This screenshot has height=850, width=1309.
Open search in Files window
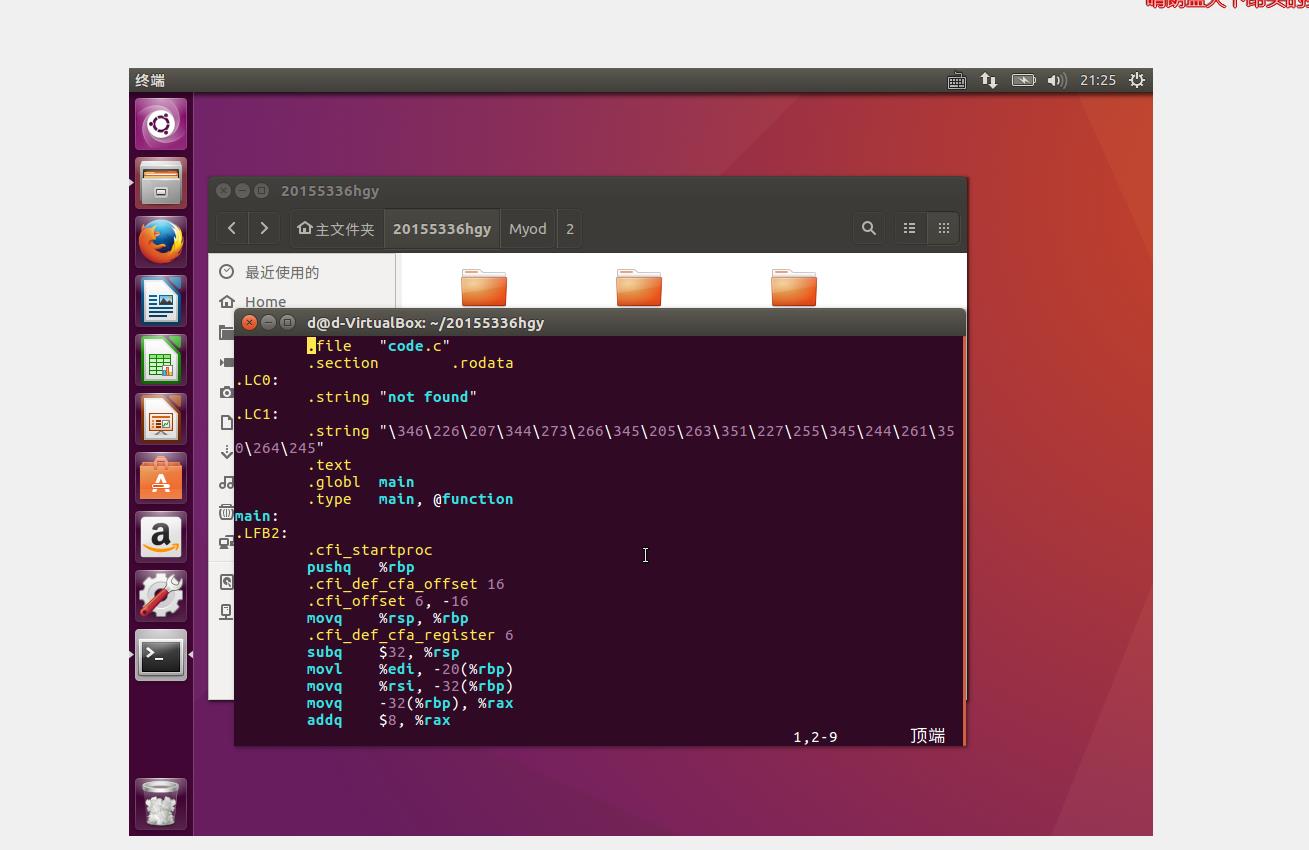pos(869,229)
